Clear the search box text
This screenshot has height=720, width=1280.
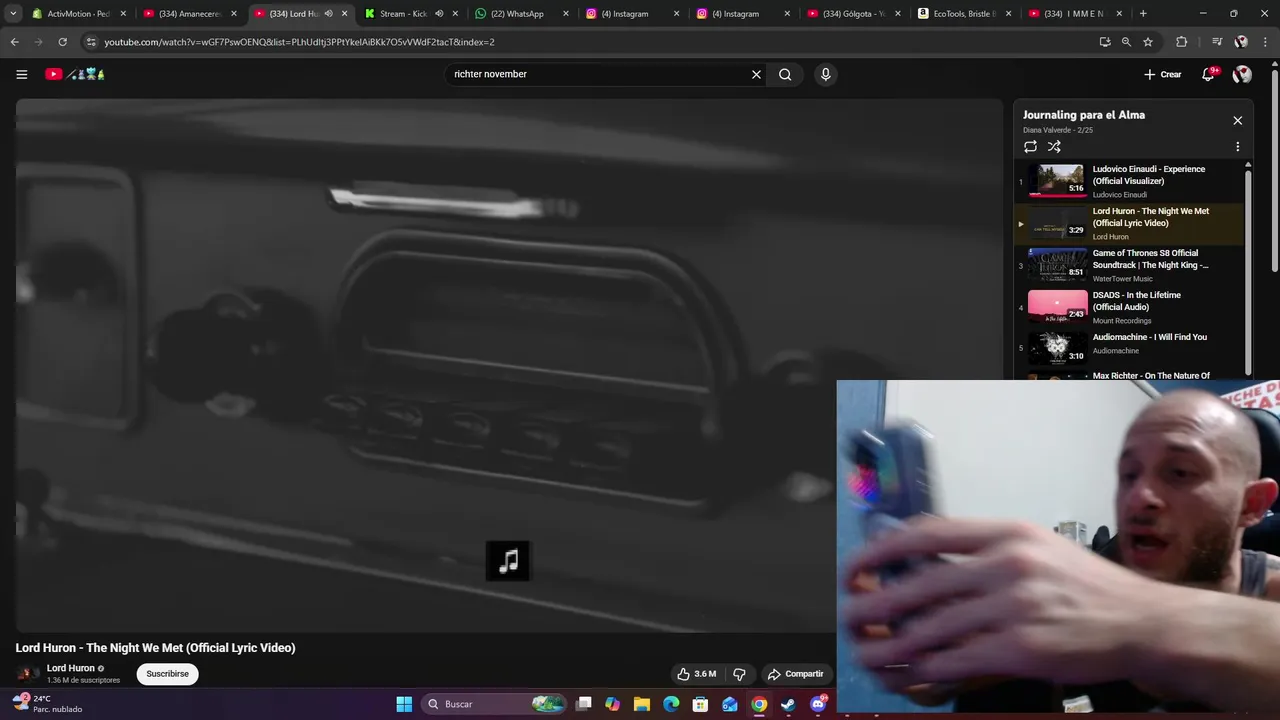pyautogui.click(x=756, y=74)
